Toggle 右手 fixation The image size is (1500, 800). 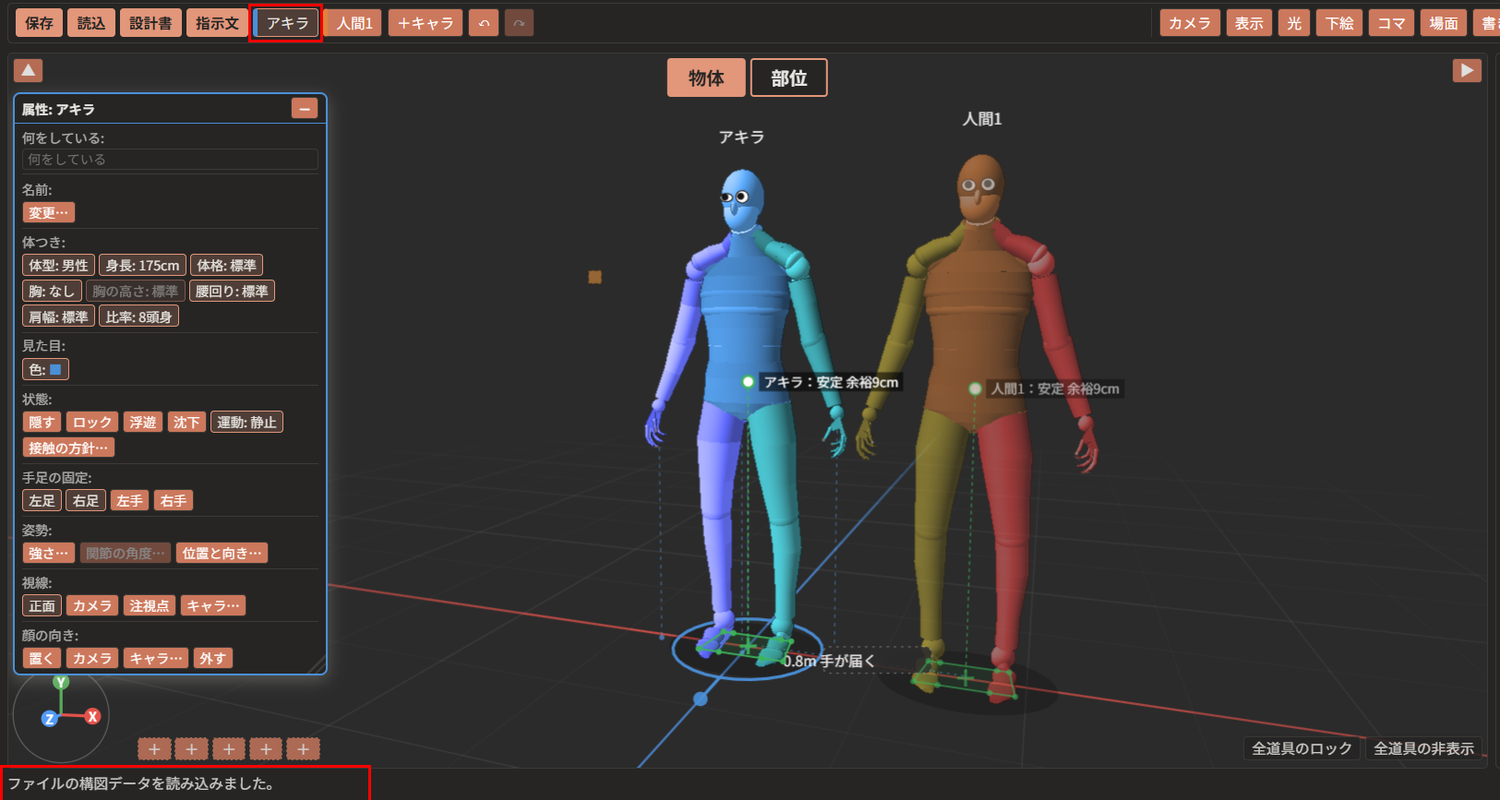[x=174, y=500]
